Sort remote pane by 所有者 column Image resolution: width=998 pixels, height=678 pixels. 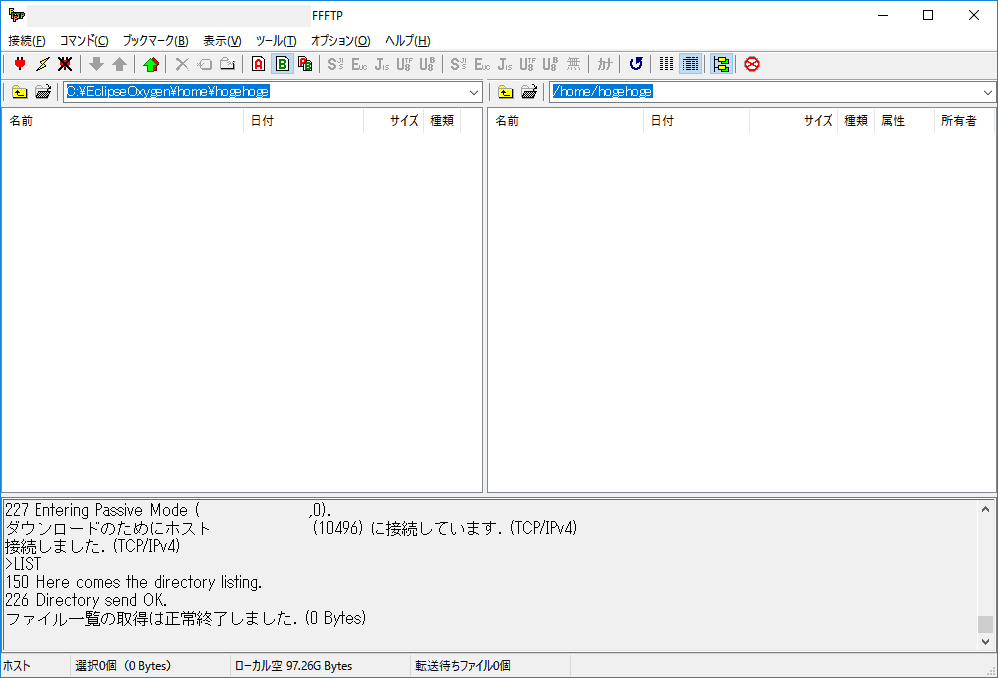pyautogui.click(x=964, y=121)
